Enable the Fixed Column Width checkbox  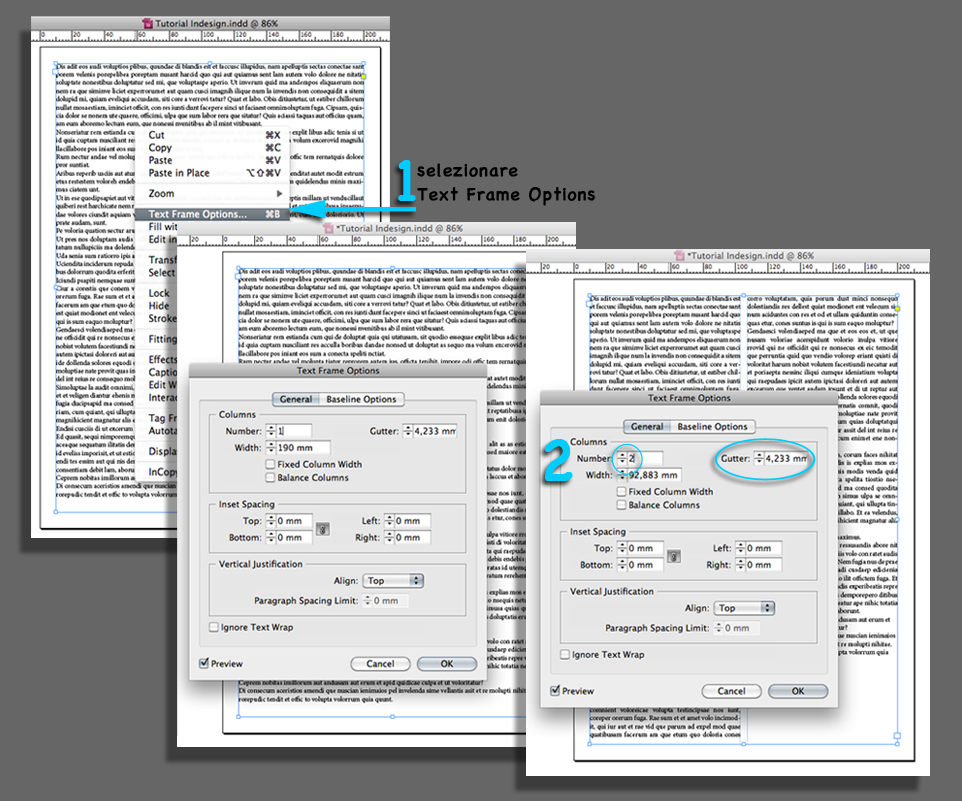pos(621,493)
